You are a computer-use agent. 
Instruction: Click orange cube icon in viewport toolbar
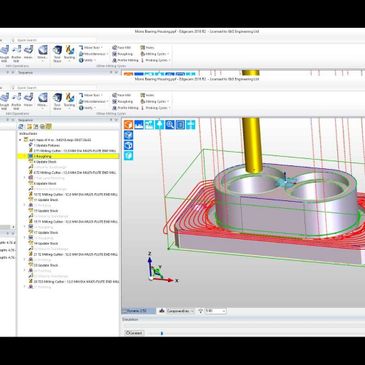[x=128, y=125]
